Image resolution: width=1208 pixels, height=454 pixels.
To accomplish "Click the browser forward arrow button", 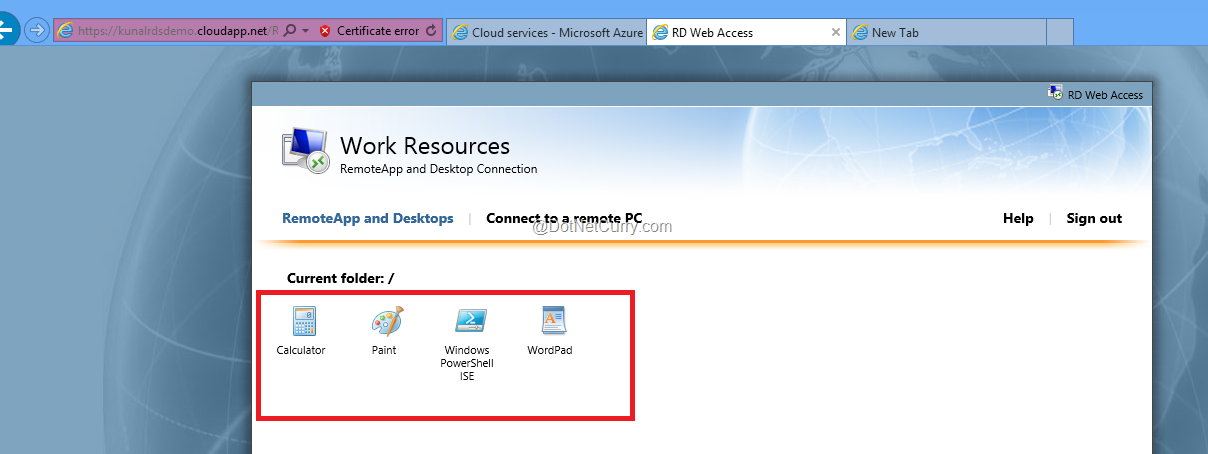I will point(36,31).
